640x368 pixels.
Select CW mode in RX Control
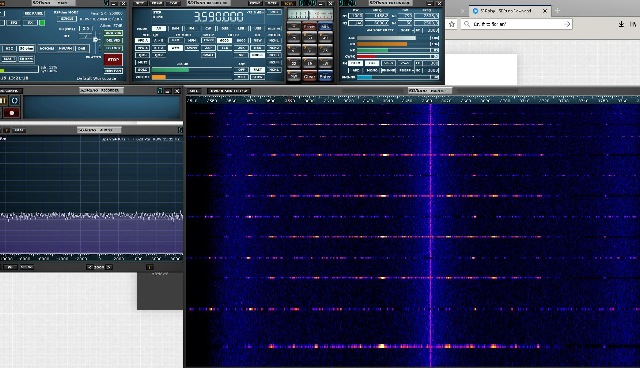click(x=208, y=29)
